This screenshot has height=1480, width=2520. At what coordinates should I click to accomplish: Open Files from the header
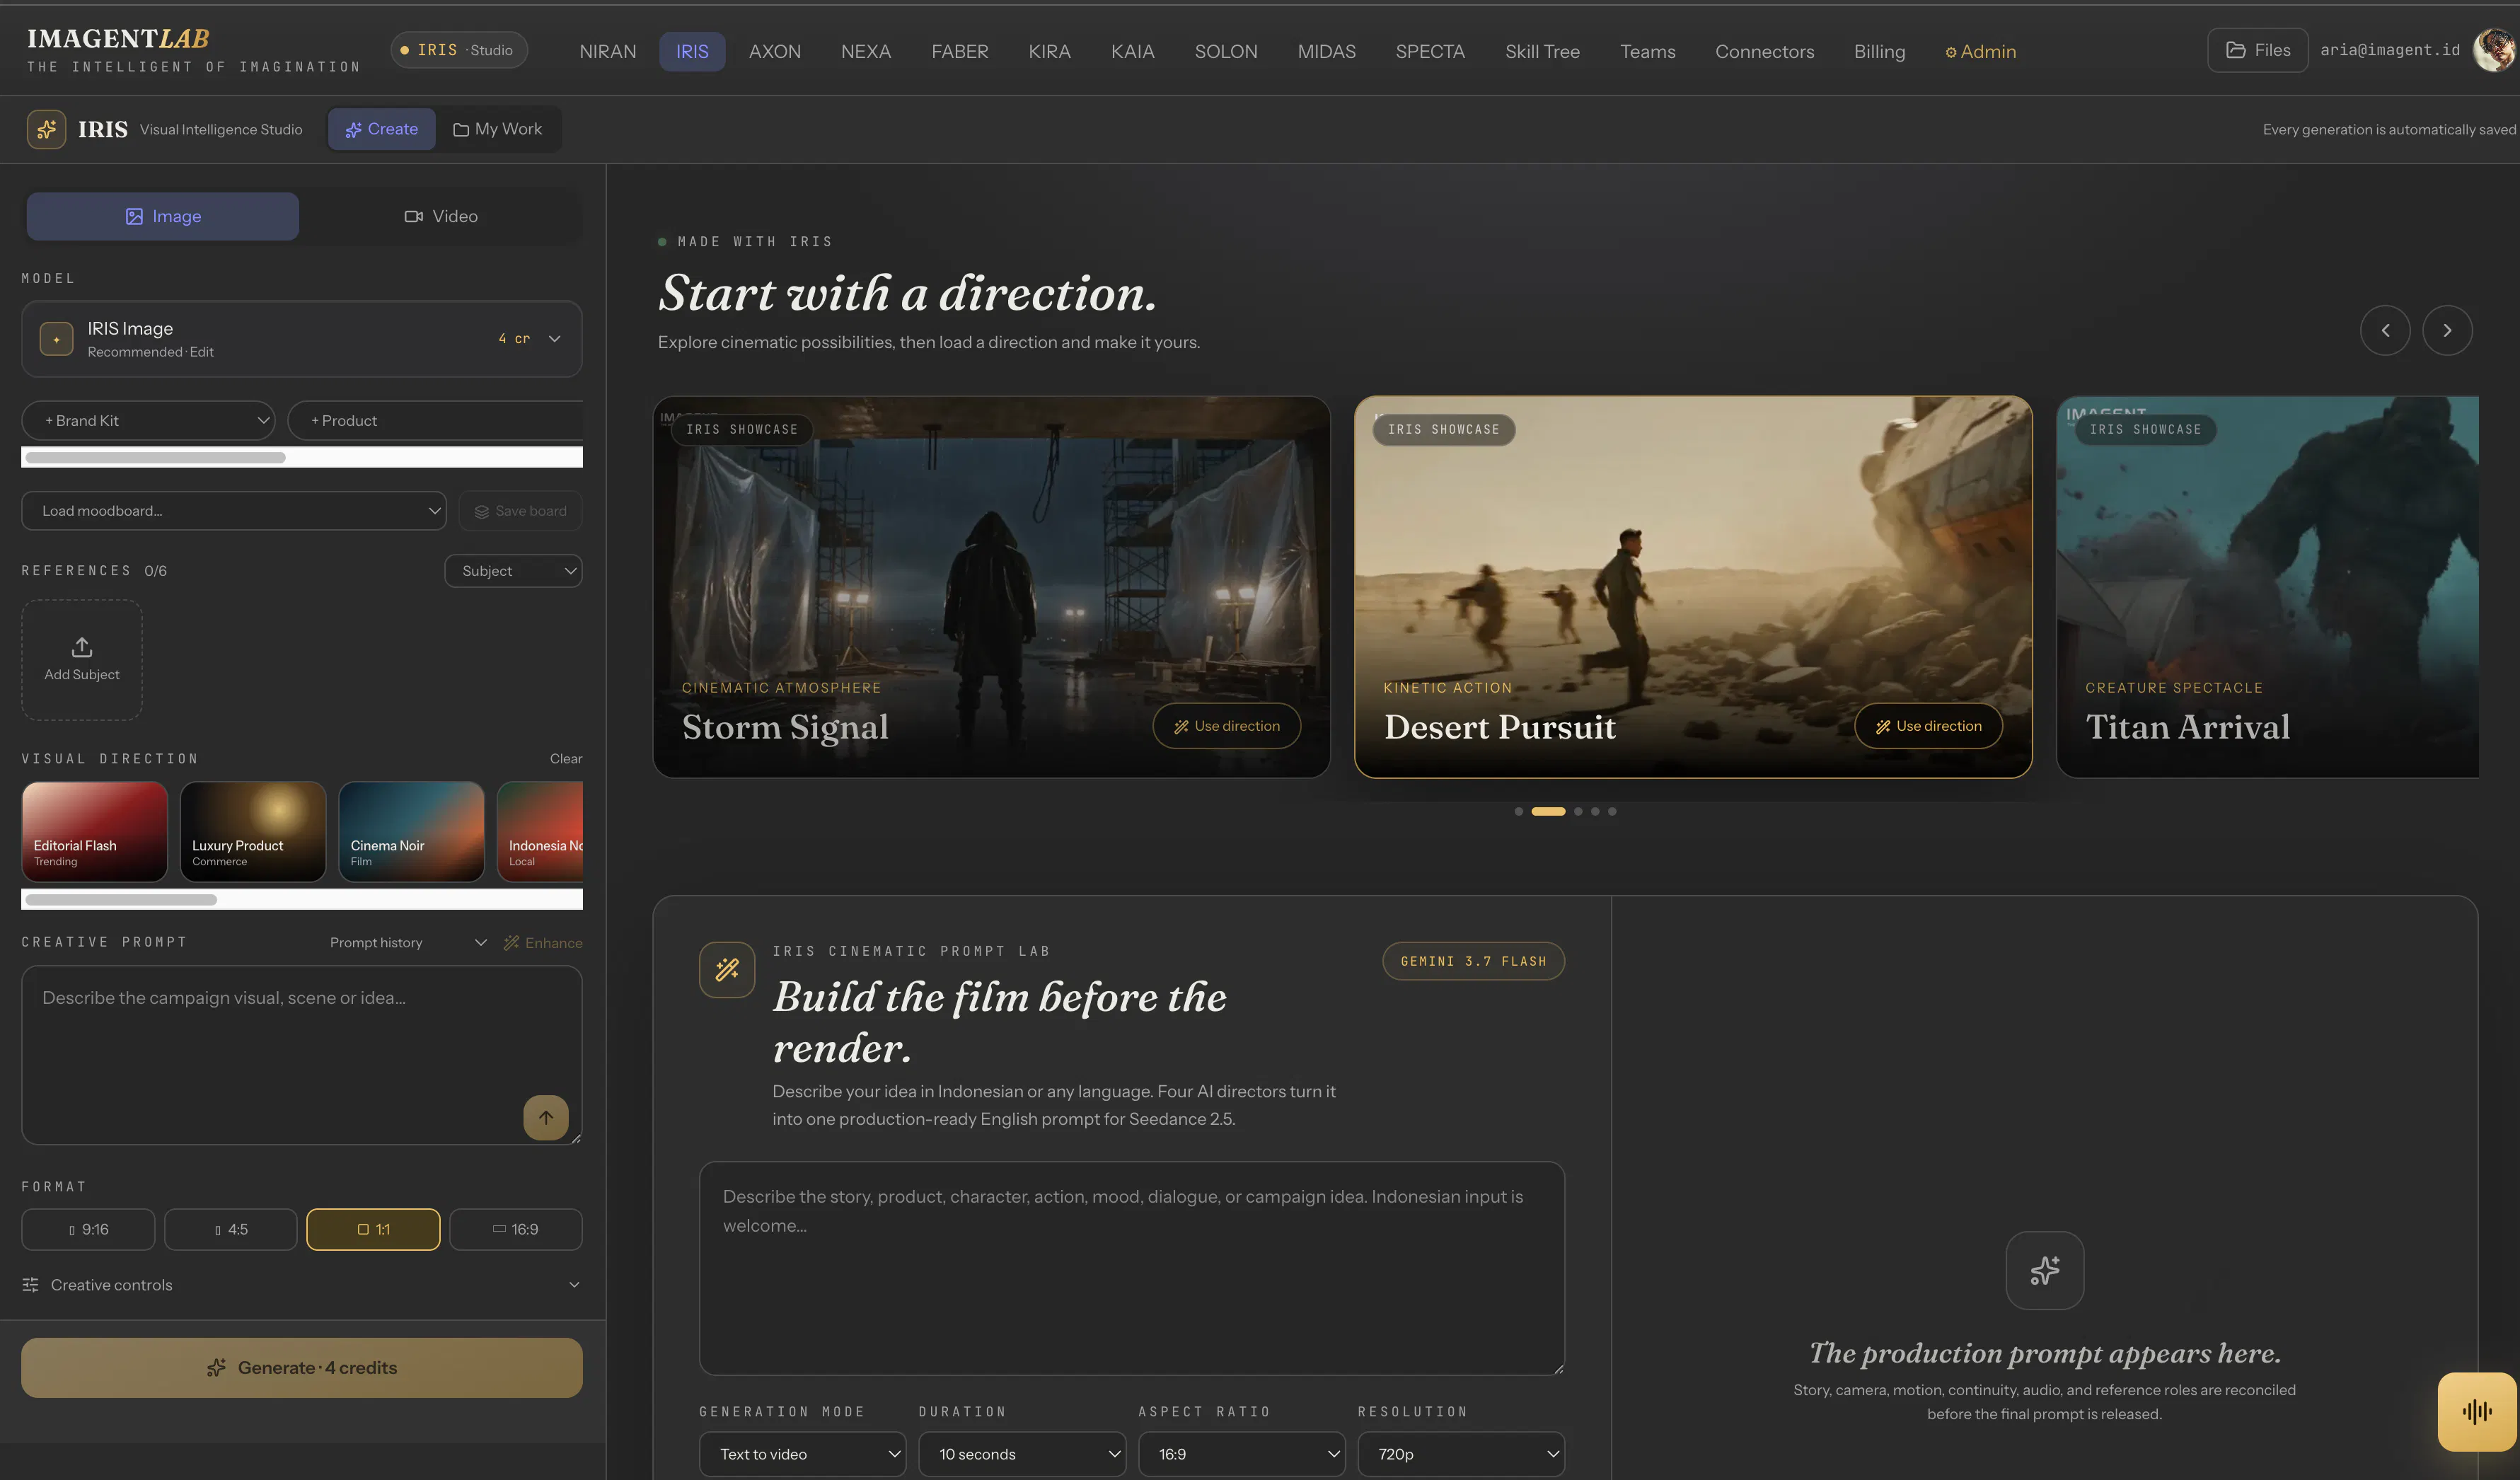coord(2257,50)
